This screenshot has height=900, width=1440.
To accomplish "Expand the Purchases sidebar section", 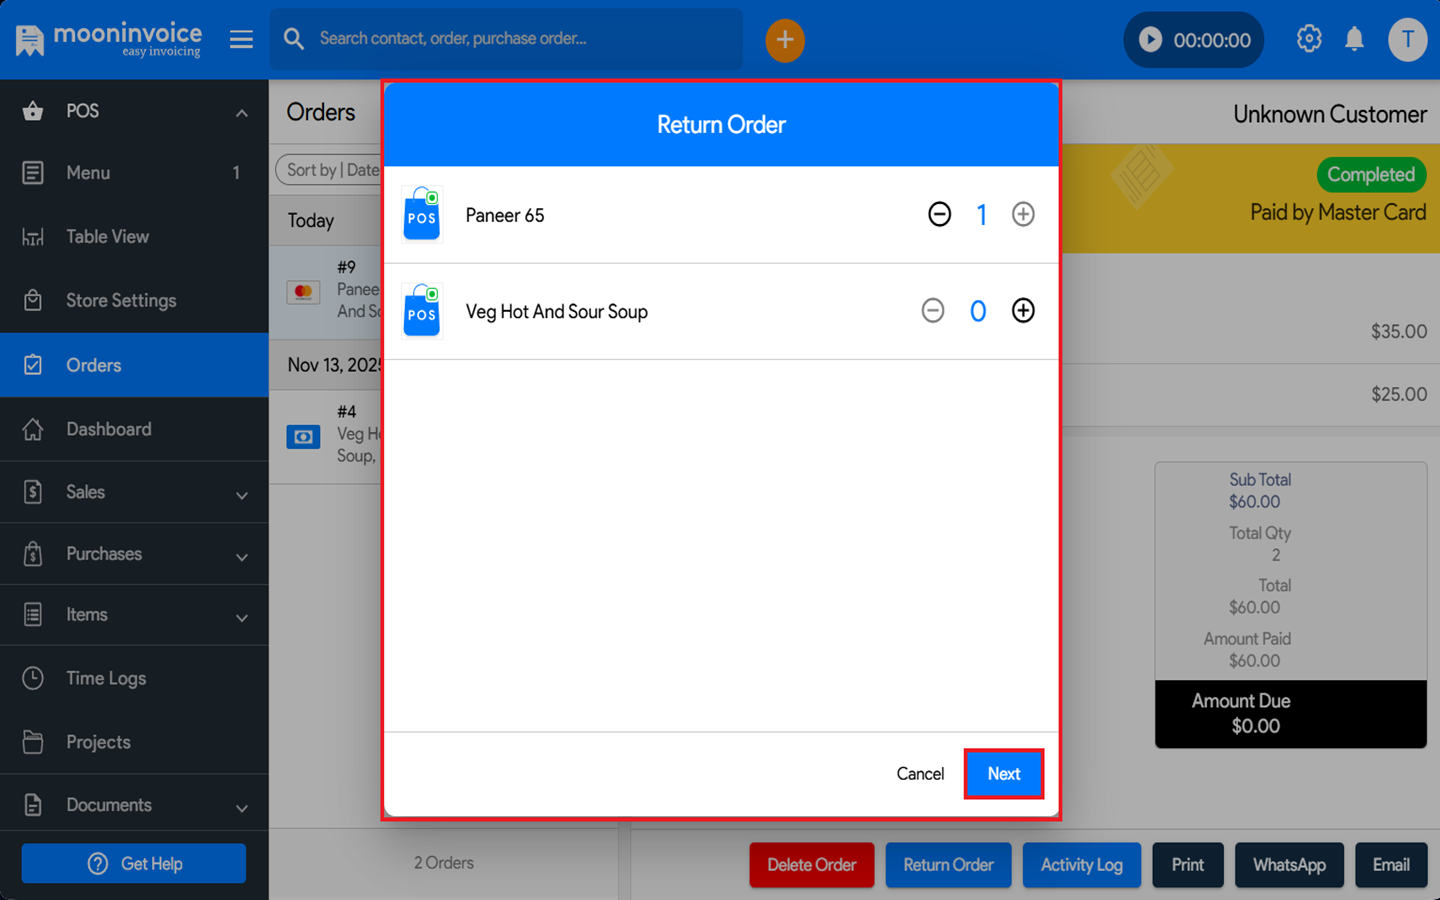I will point(241,556).
